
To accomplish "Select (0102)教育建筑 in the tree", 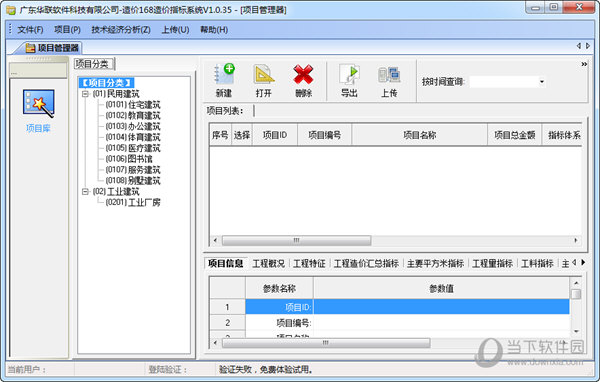I will [133, 115].
